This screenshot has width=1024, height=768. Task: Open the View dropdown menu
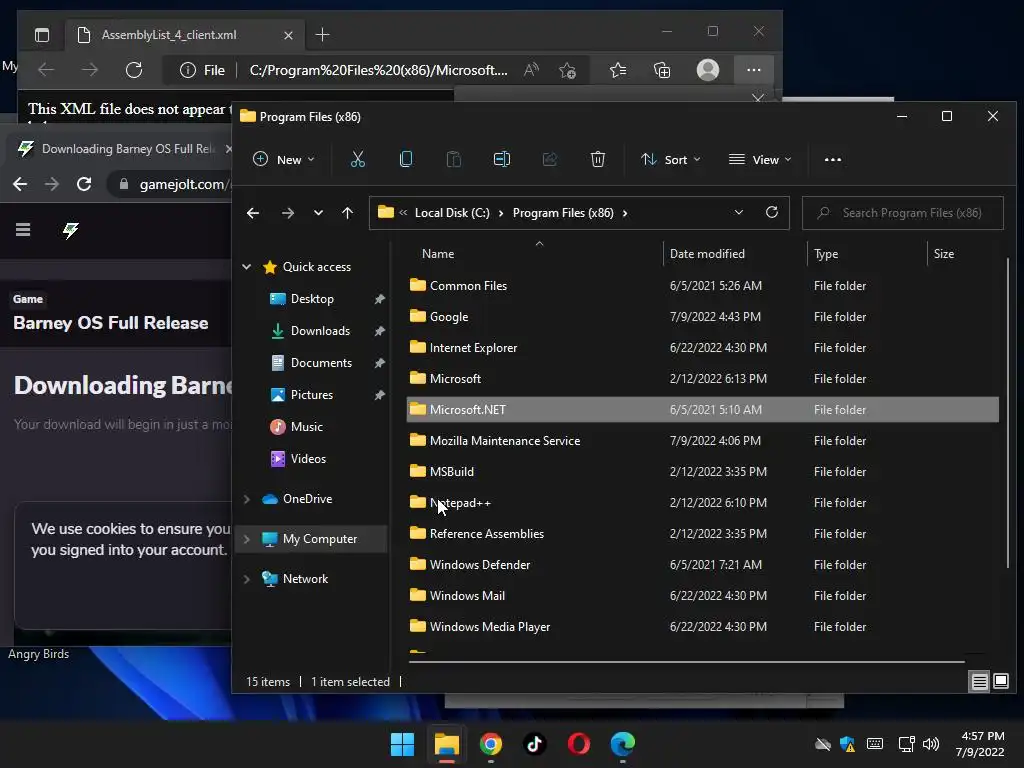[760, 159]
